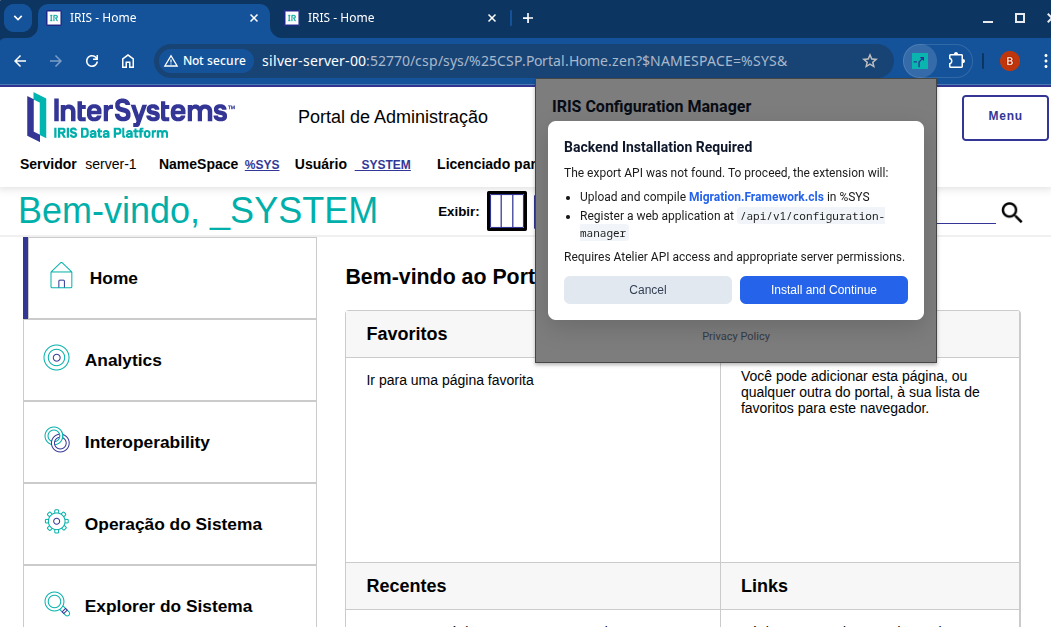Open the browser Extensions puzzle icon
Image resolution: width=1051 pixels, height=627 pixels.
(956, 61)
